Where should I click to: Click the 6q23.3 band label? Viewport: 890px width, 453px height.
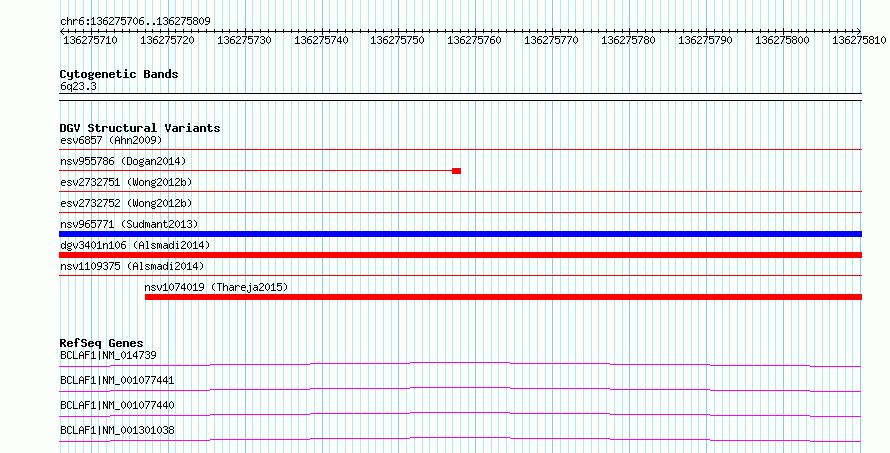78,86
